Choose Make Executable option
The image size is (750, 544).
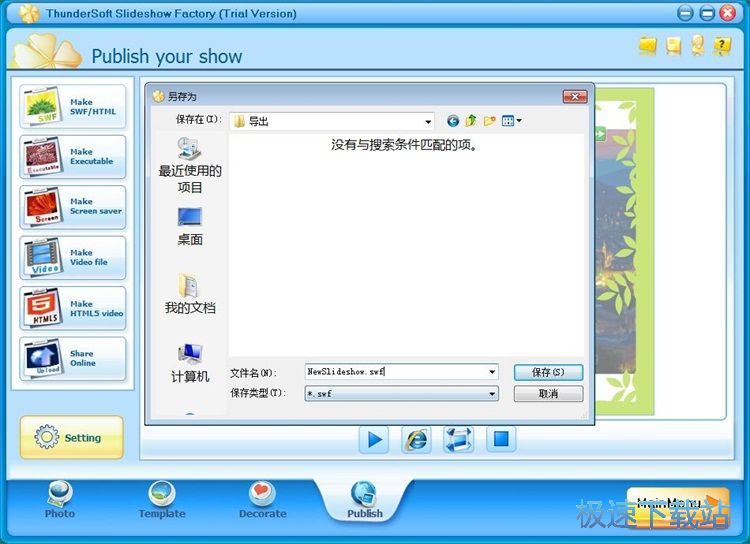73,157
